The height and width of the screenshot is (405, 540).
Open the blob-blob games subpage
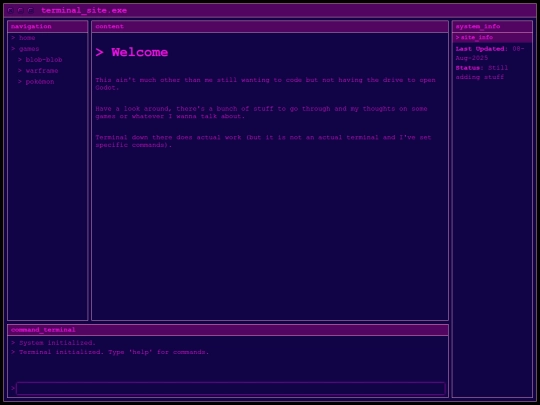click(44, 60)
